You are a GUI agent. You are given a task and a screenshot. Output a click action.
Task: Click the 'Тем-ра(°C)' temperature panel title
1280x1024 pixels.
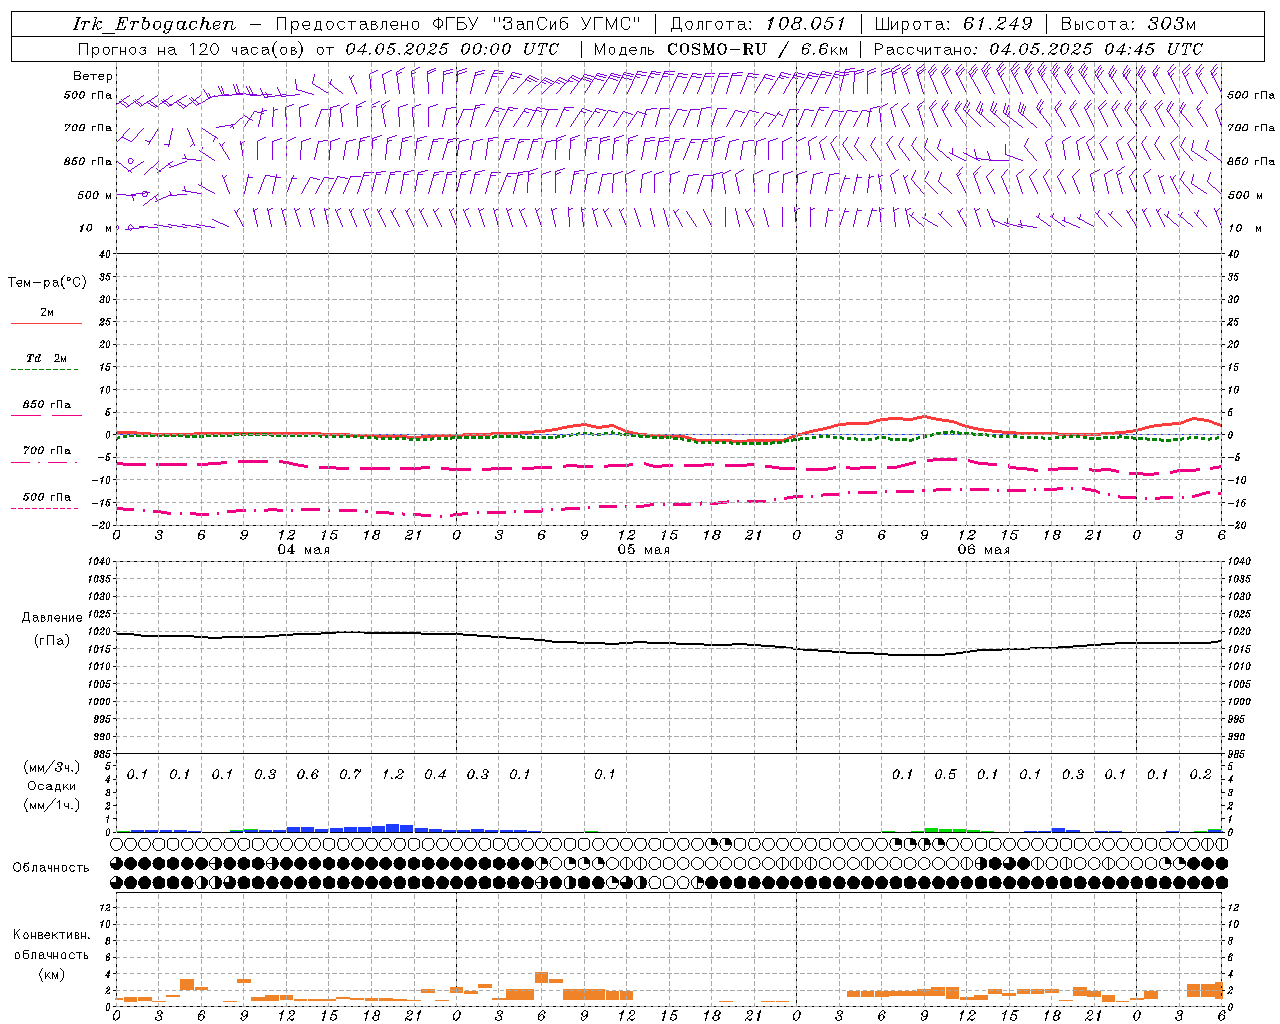(47, 283)
